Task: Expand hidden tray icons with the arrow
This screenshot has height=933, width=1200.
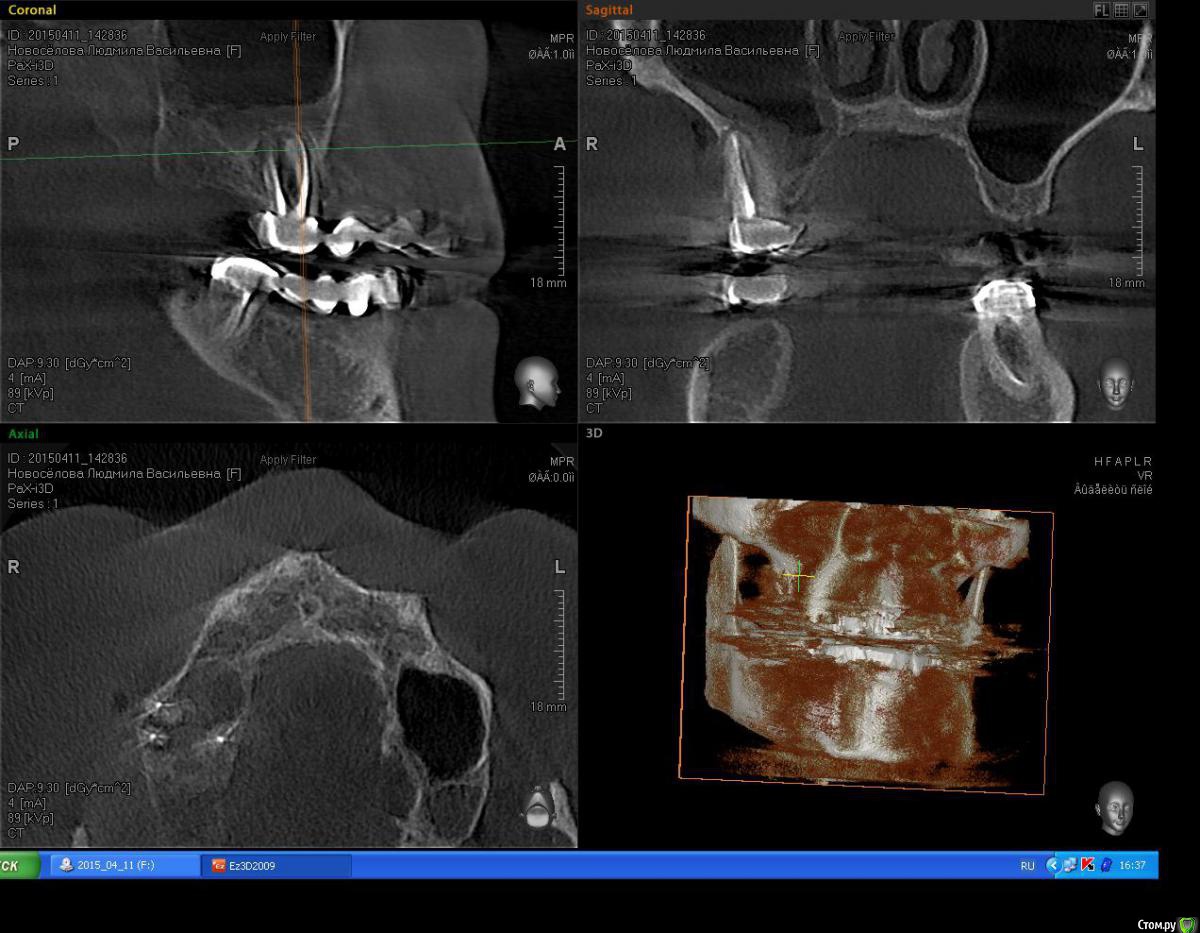Action: pyautogui.click(x=1052, y=865)
